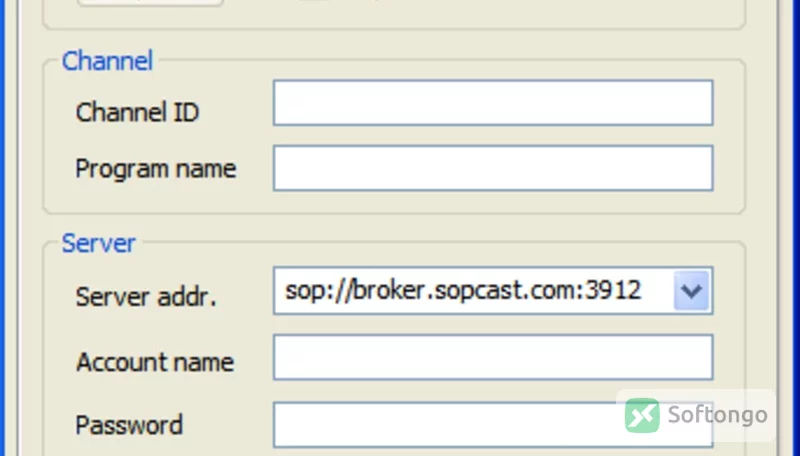Click the Account name label
Screen dimensions: 800x456
[x=155, y=362]
